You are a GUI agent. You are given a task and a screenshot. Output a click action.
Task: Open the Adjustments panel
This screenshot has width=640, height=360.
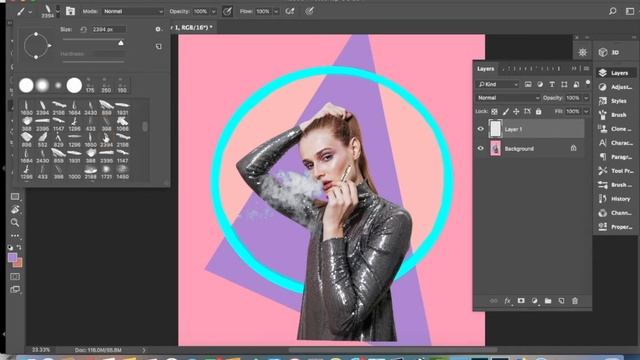pyautogui.click(x=616, y=87)
